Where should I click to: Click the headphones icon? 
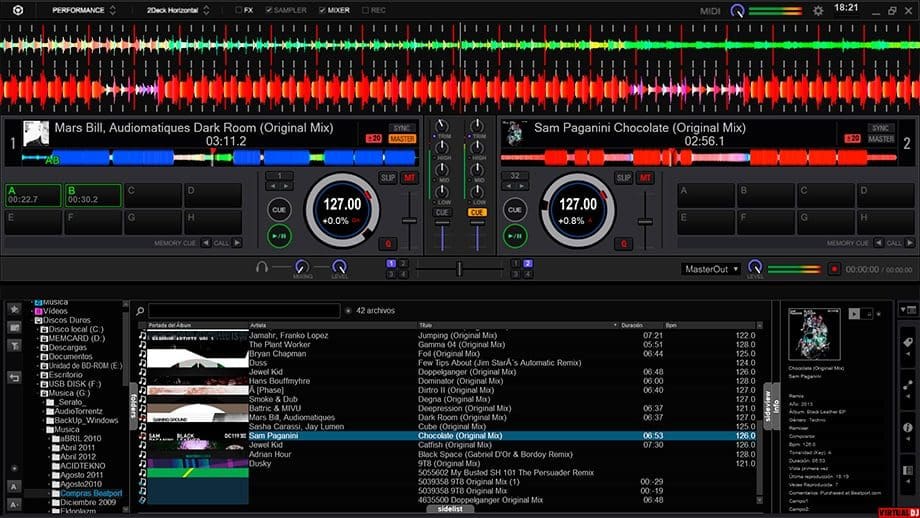click(262, 267)
